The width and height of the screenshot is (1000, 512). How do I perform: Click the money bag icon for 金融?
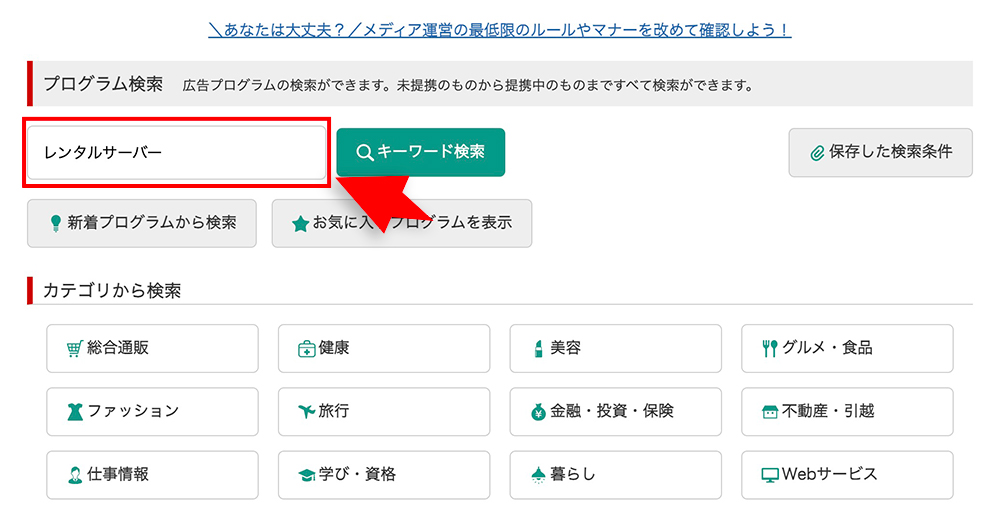[538, 411]
